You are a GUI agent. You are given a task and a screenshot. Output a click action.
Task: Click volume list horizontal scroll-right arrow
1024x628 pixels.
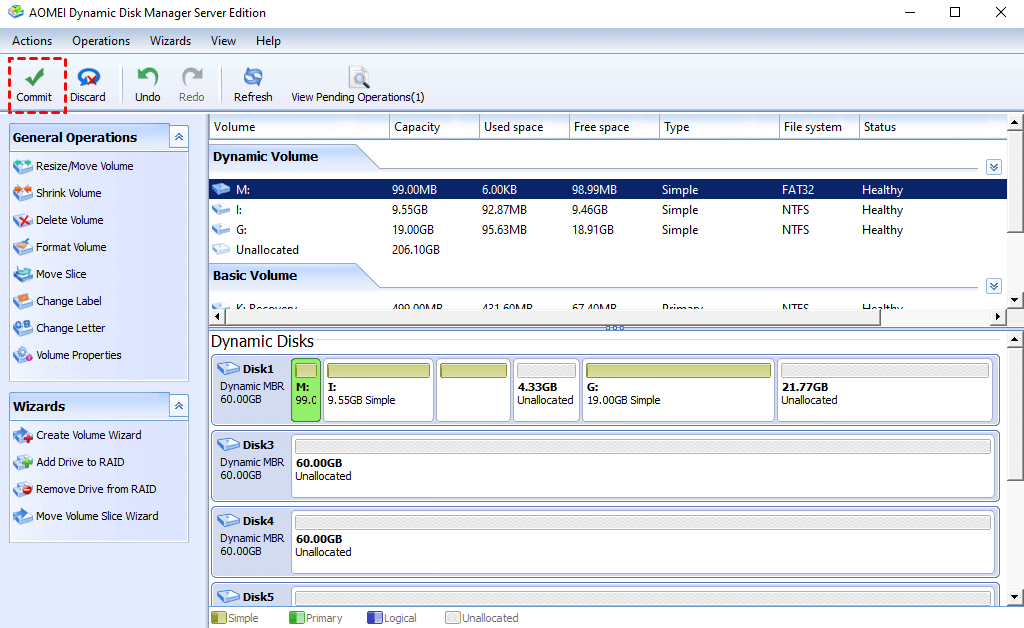[997, 317]
